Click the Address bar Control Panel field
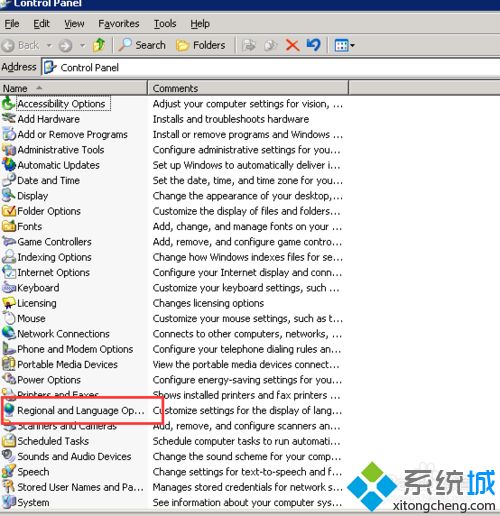 (271, 68)
